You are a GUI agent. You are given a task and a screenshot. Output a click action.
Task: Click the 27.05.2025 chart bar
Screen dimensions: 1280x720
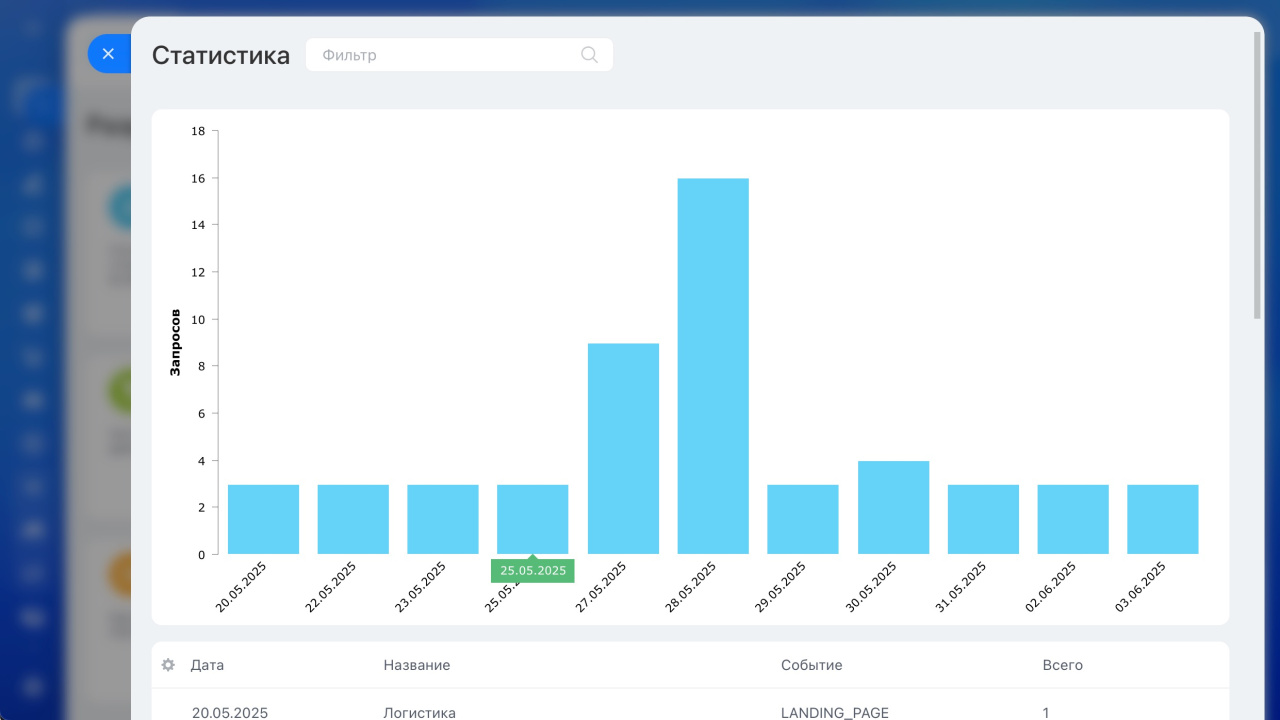click(623, 449)
